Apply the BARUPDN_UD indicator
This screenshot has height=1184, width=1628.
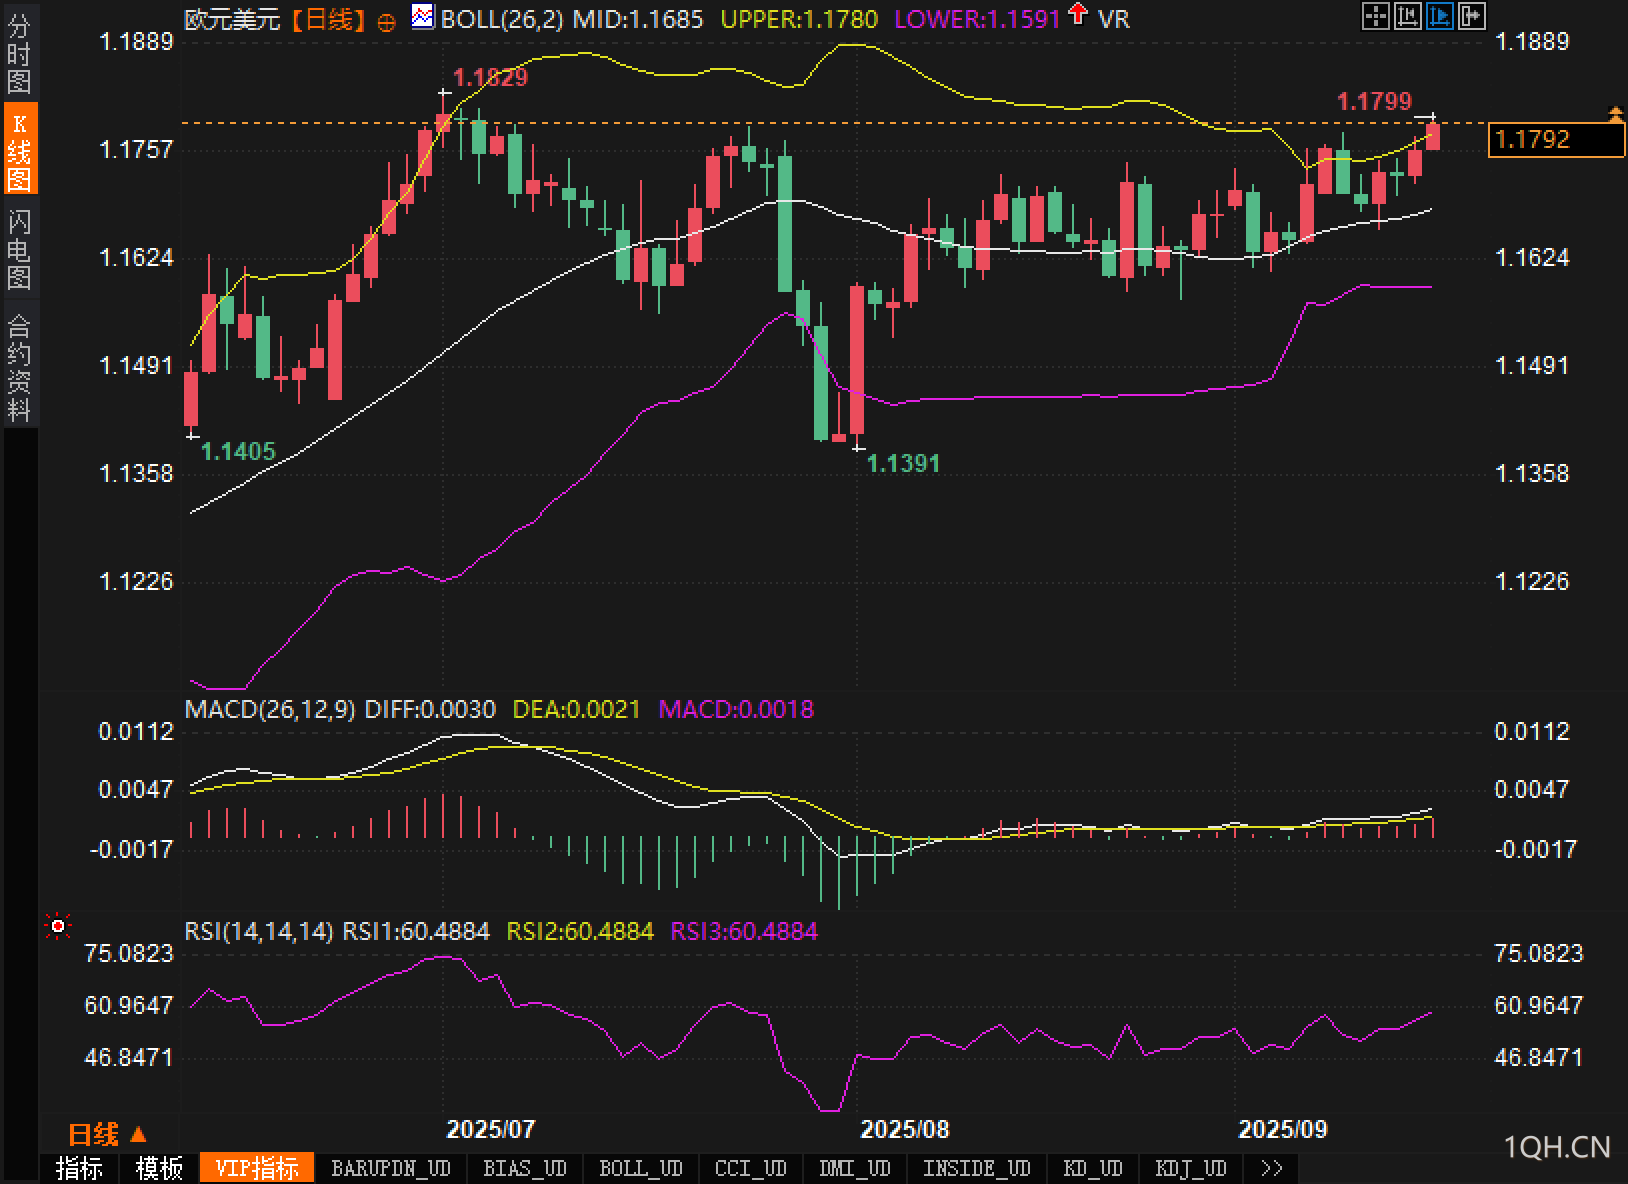(x=391, y=1168)
